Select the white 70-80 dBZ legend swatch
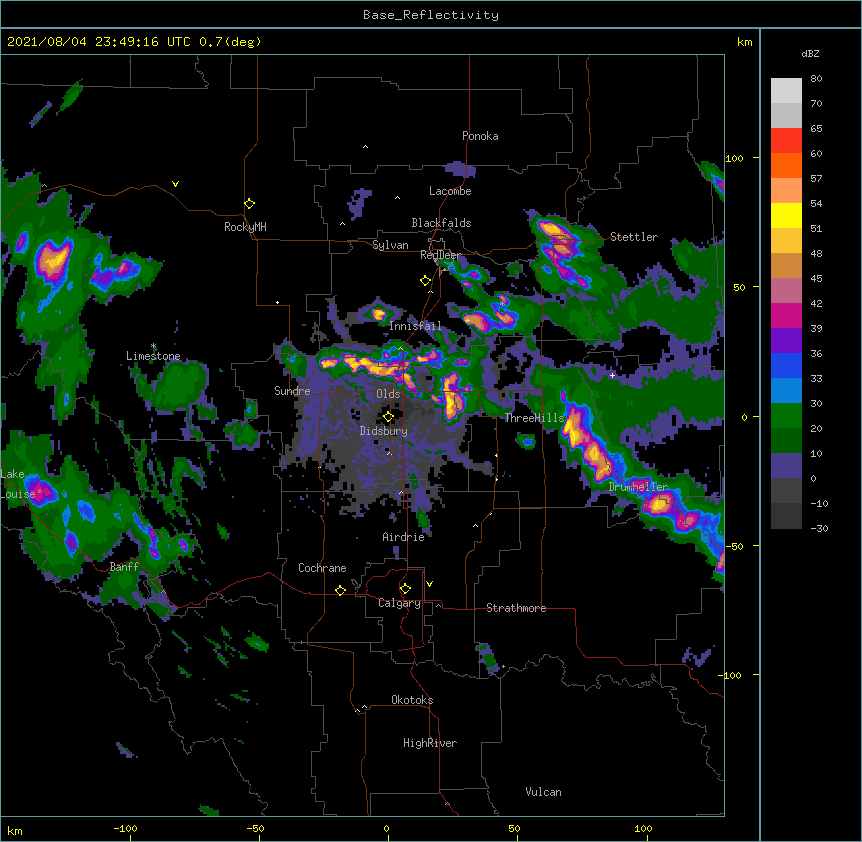This screenshot has height=842, width=862. click(x=786, y=91)
